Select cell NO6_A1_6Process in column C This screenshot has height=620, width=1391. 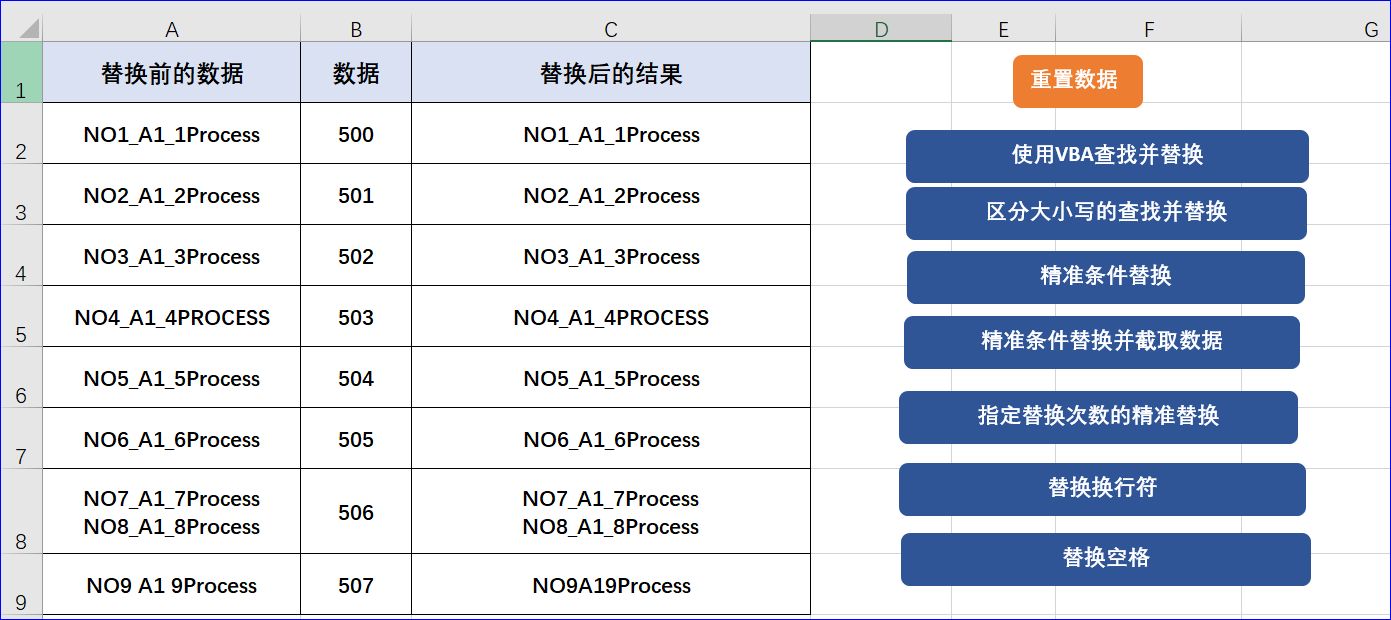click(611, 438)
